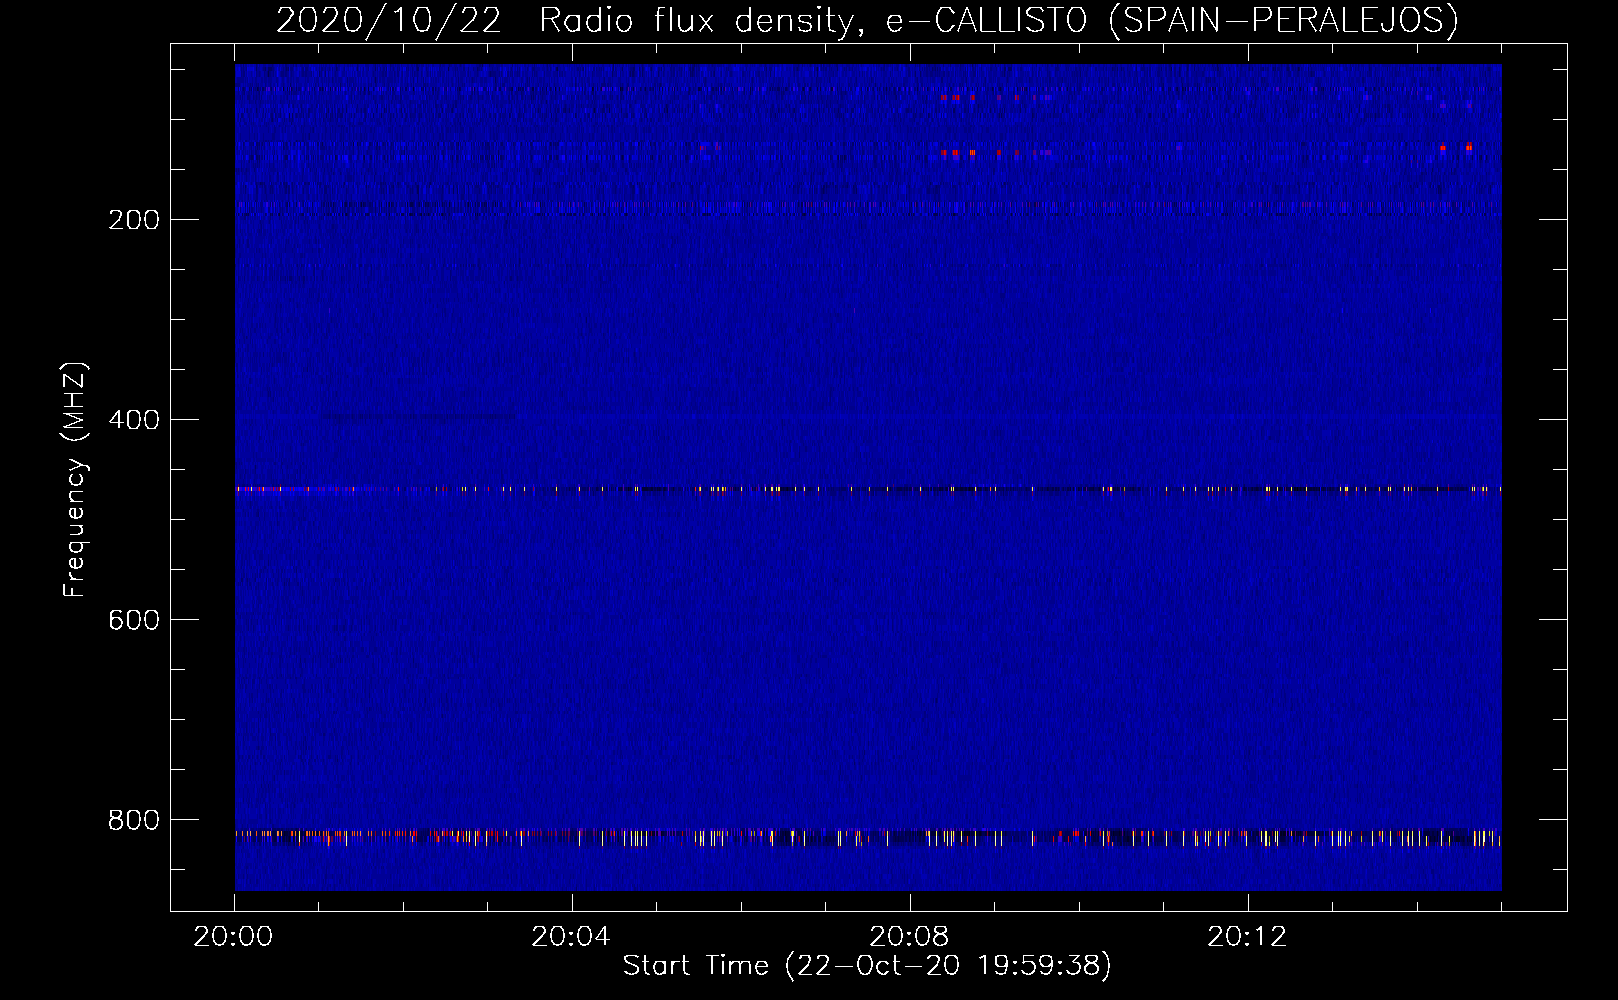Click the 800 frequency tick label

click(x=133, y=820)
